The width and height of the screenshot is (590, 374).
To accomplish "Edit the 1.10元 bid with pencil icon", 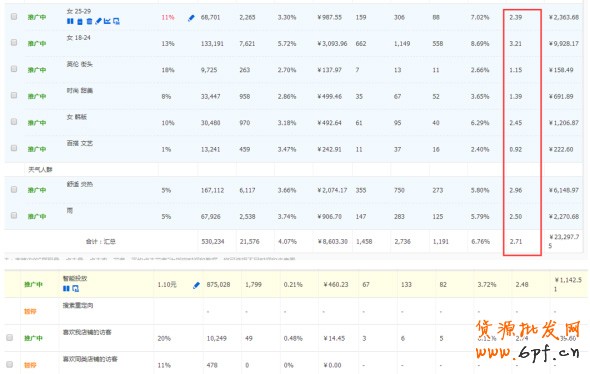I will 196,285.
